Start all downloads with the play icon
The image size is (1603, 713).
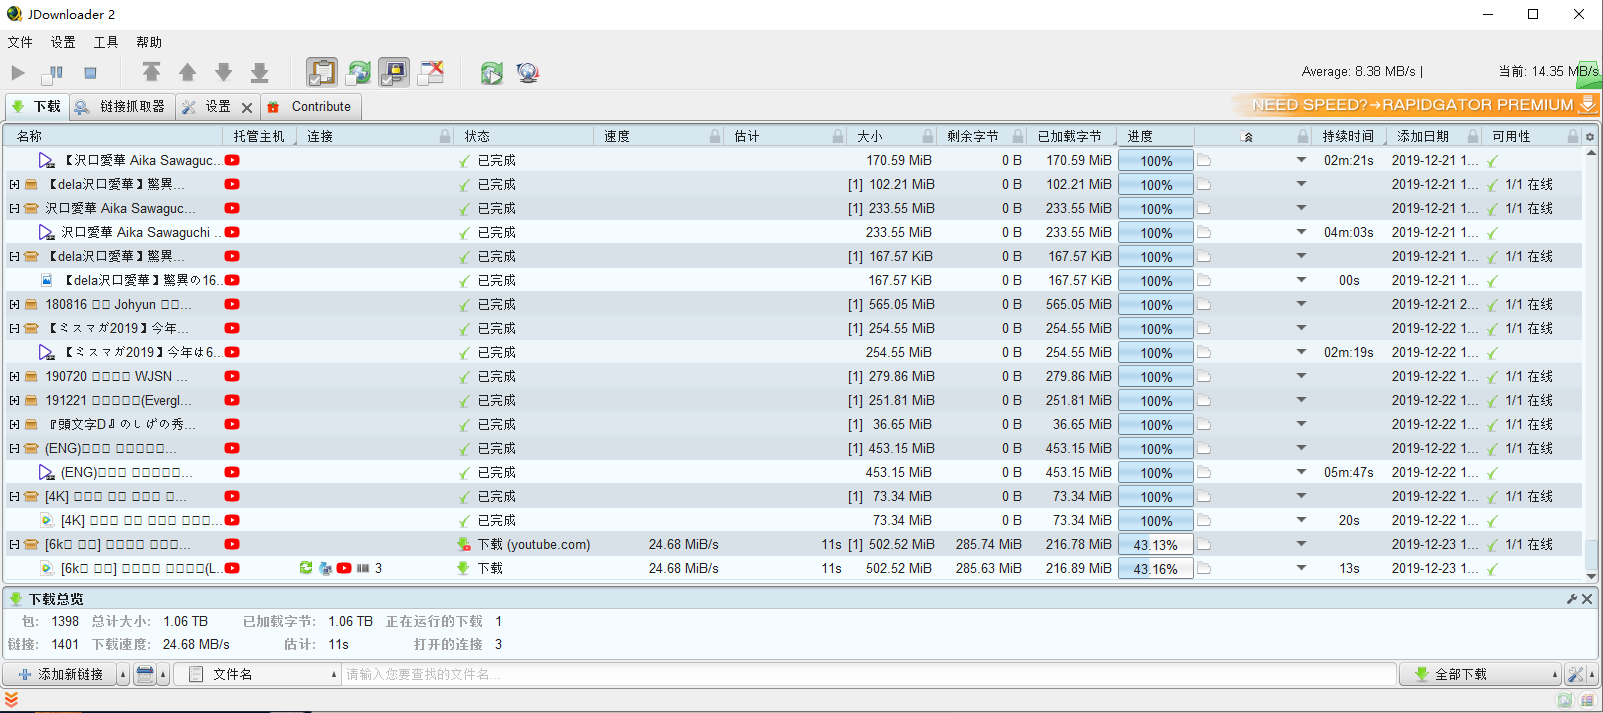pos(18,72)
